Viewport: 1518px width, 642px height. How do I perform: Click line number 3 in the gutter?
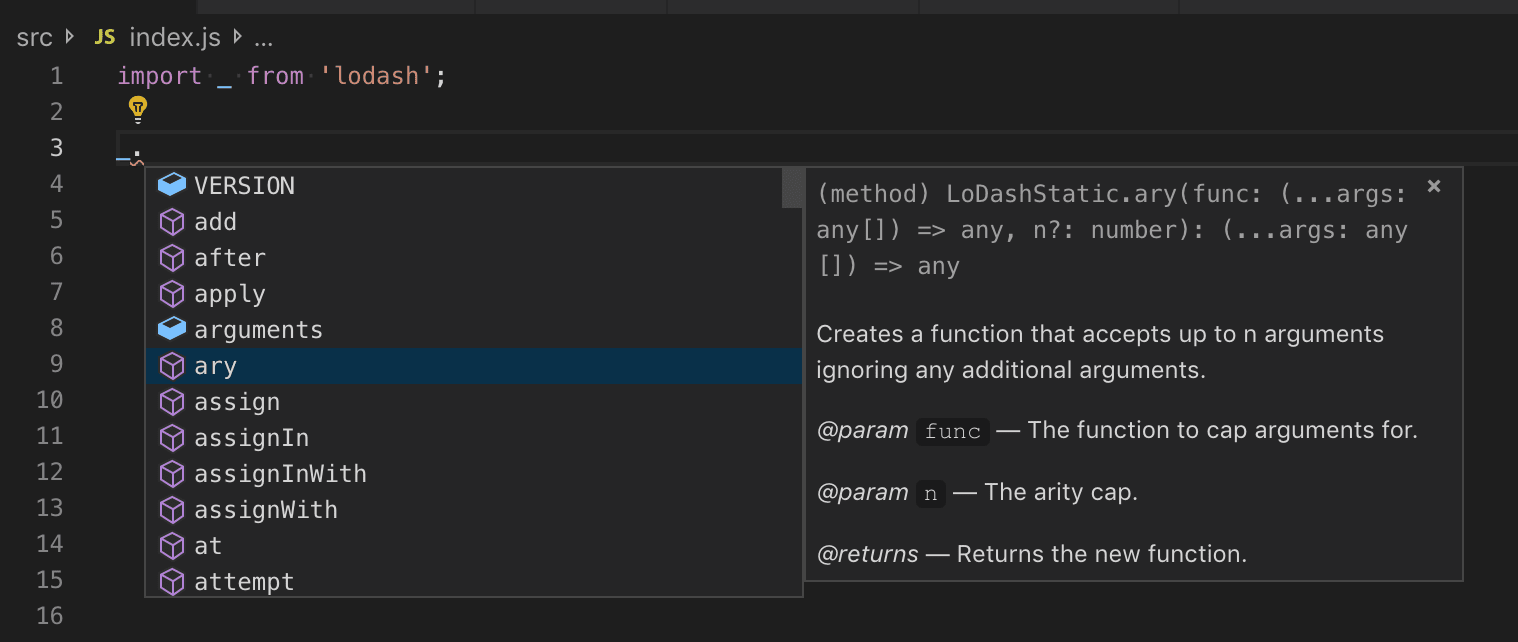pos(56,147)
